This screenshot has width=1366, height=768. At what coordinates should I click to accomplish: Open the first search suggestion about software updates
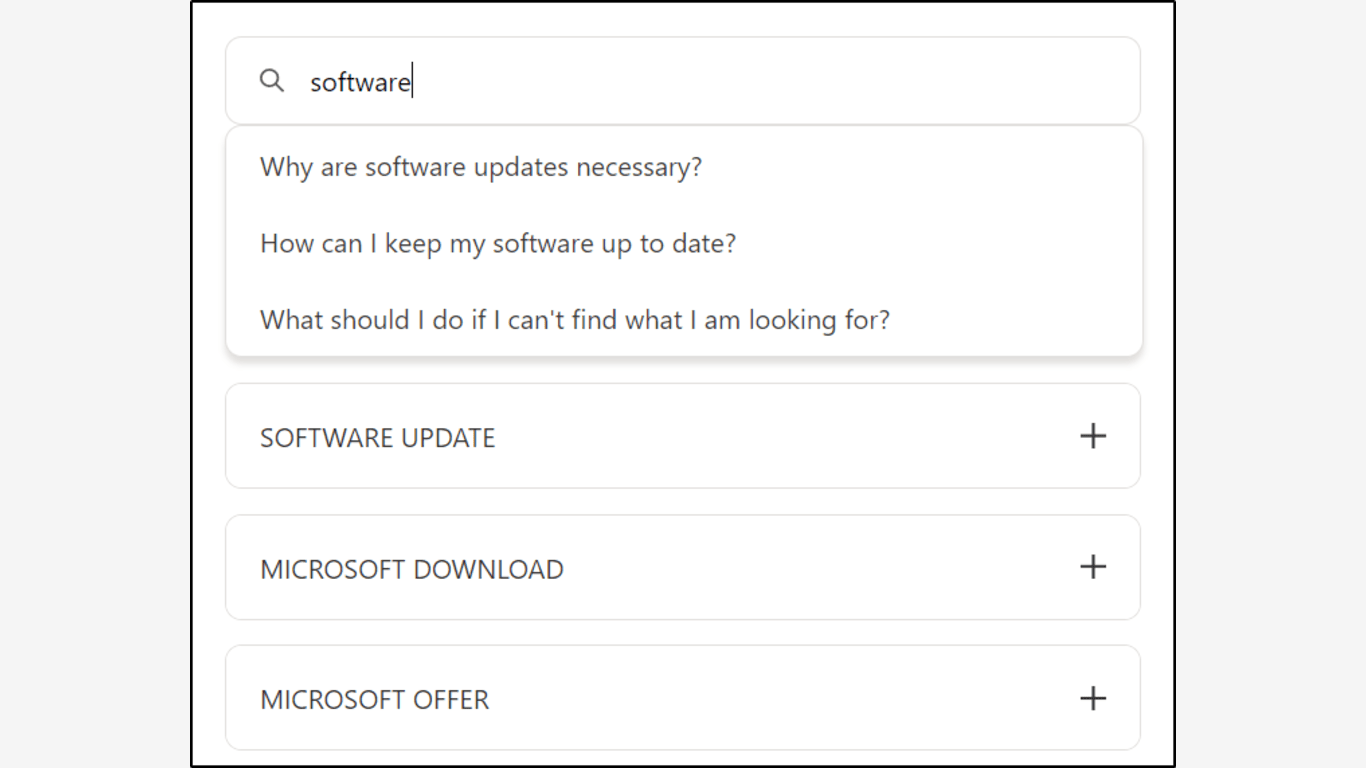coord(481,167)
